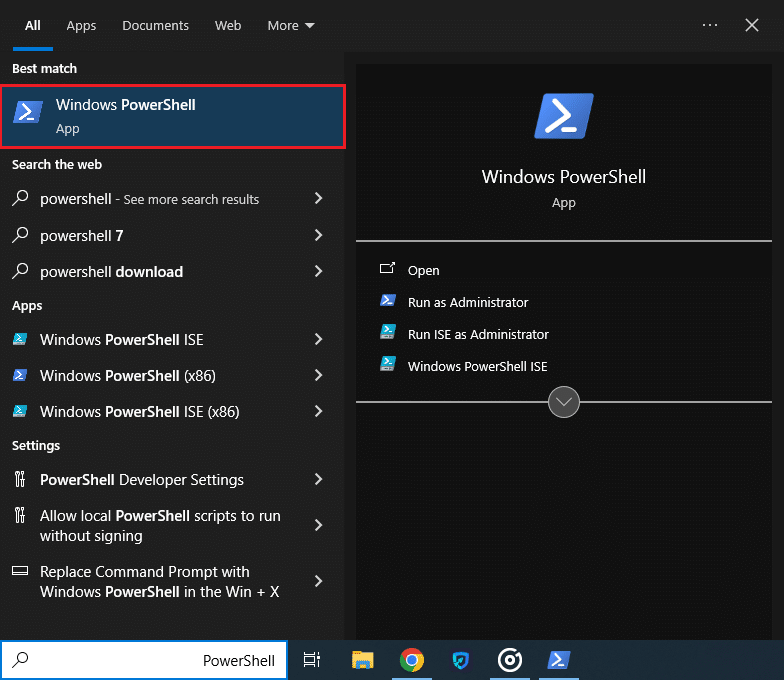Switch to the Documents tab

point(155,25)
